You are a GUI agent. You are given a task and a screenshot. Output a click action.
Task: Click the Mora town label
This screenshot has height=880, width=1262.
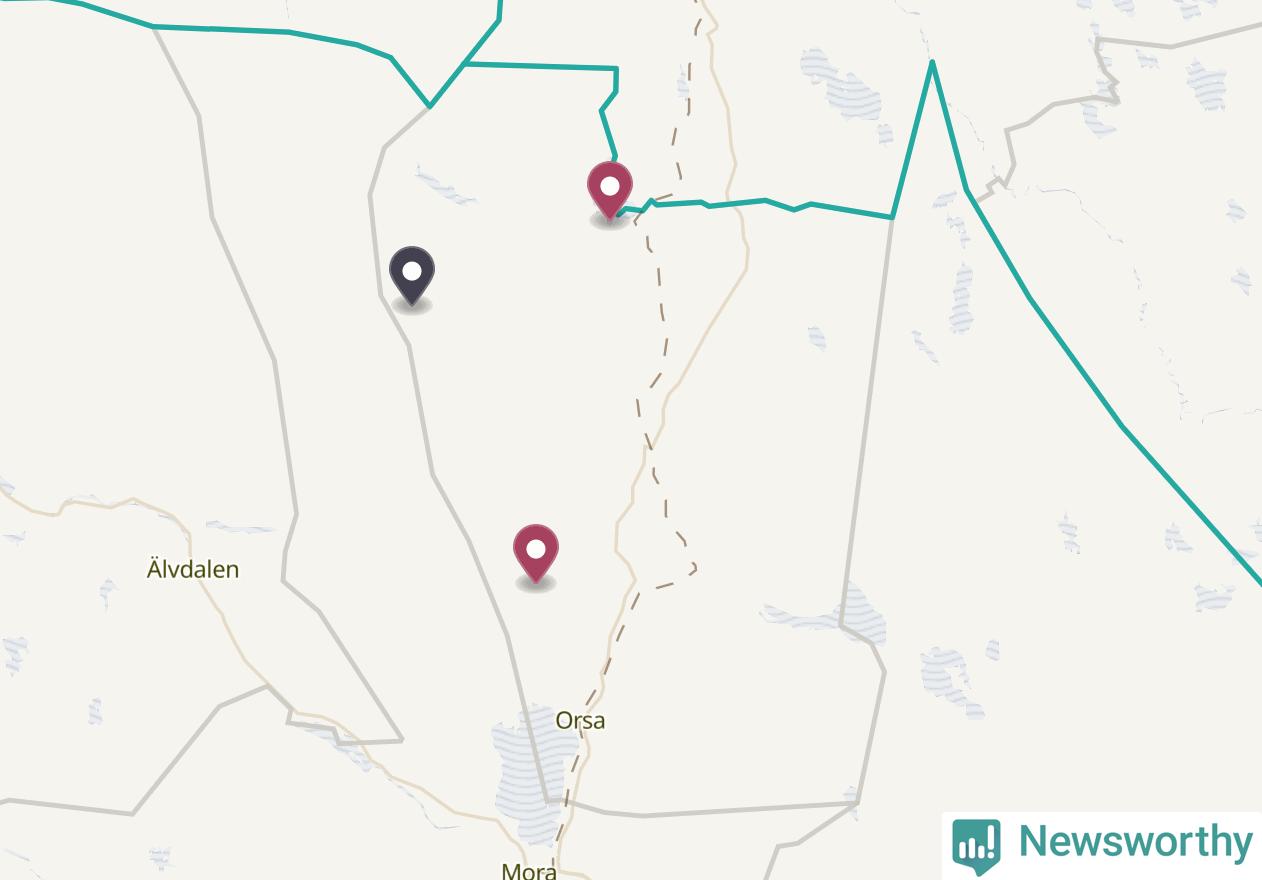coord(529,871)
